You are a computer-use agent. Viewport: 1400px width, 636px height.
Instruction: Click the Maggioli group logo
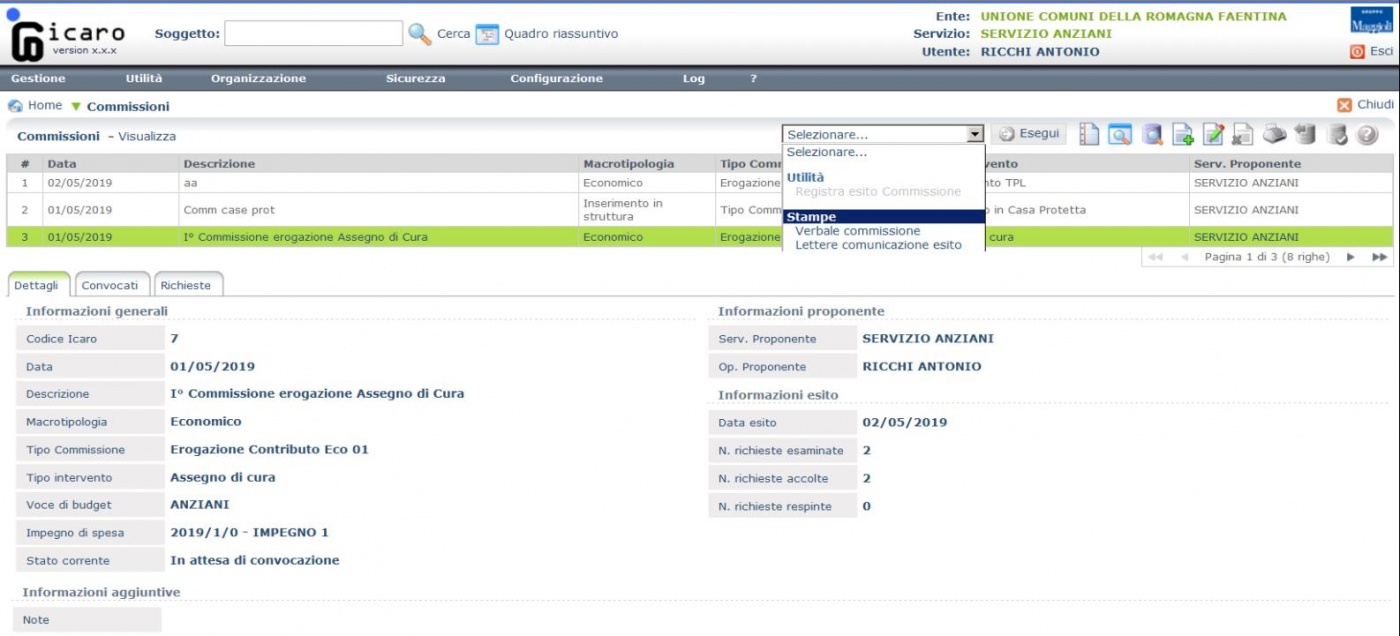[x=1371, y=20]
